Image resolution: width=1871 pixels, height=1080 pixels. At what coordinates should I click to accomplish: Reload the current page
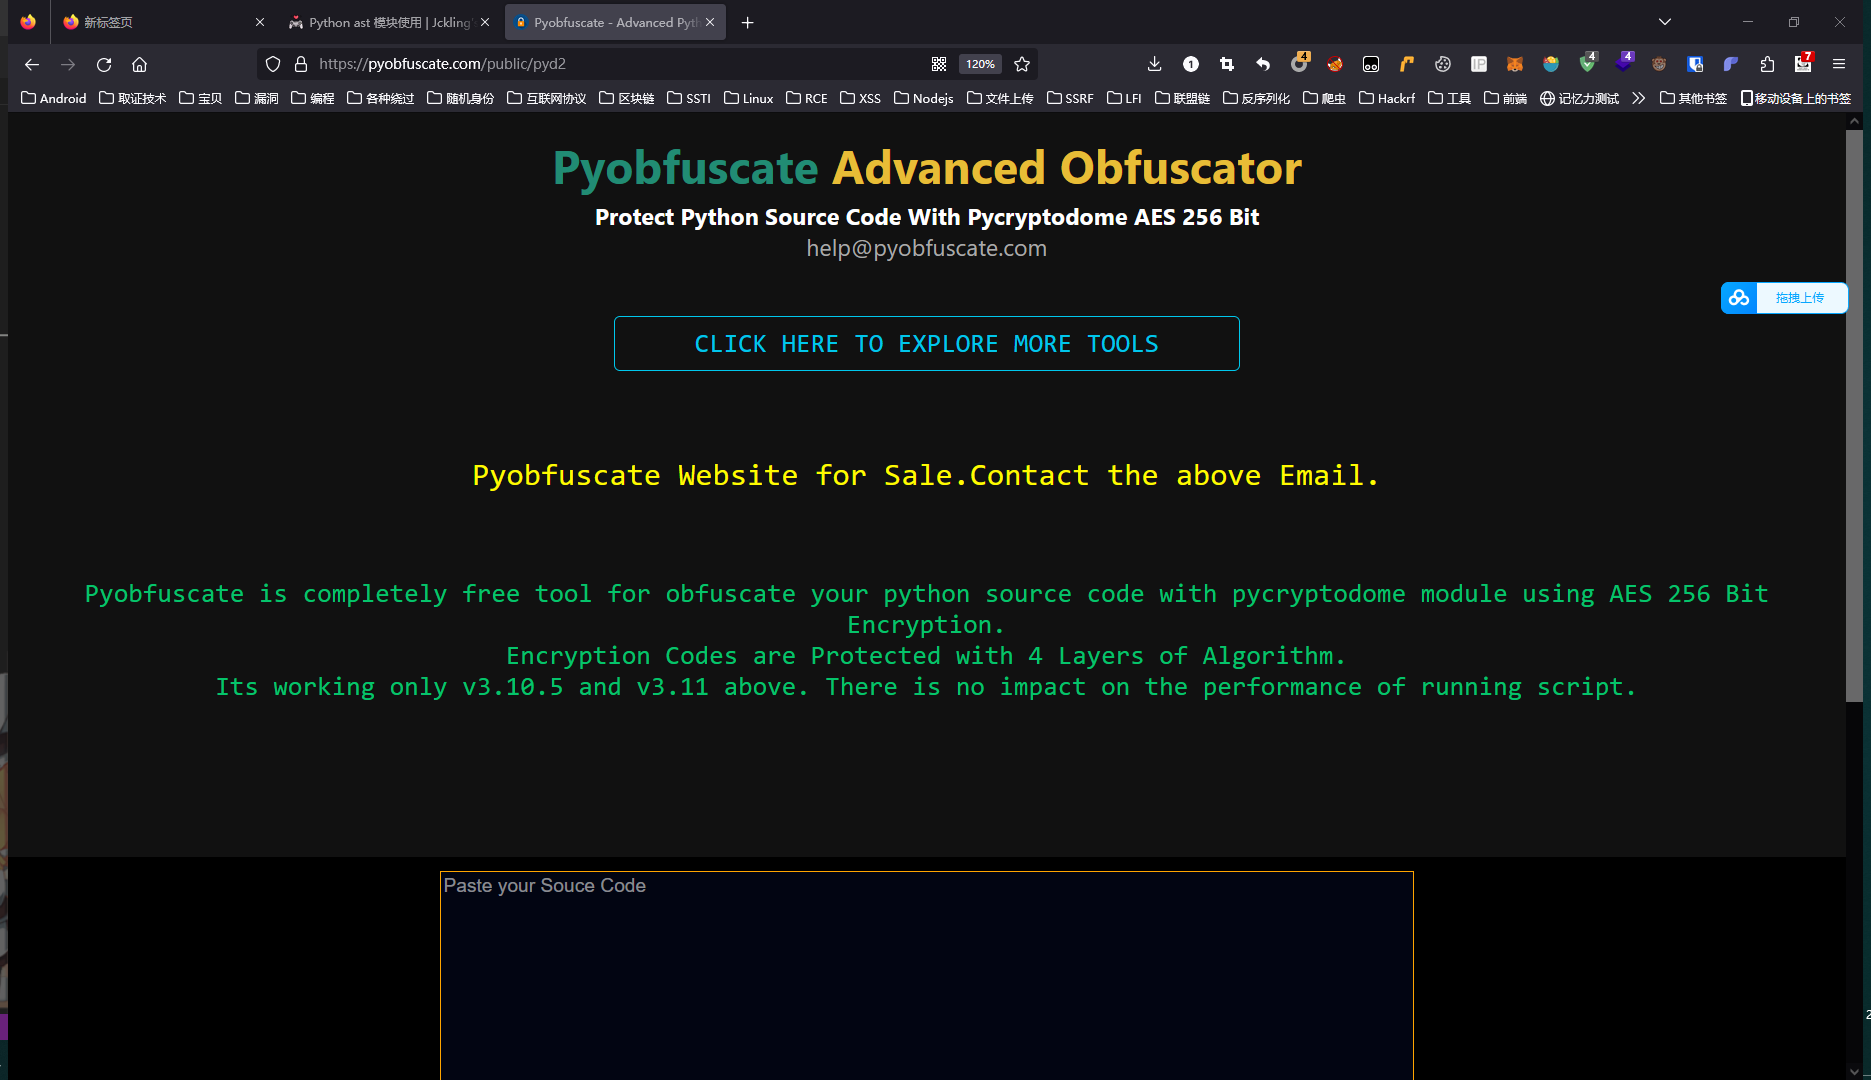click(104, 64)
